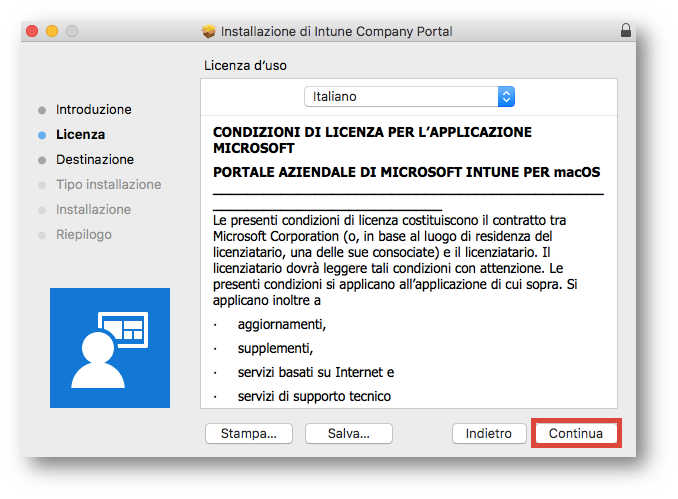
Task: Select the Installazione step
Action: (93, 210)
